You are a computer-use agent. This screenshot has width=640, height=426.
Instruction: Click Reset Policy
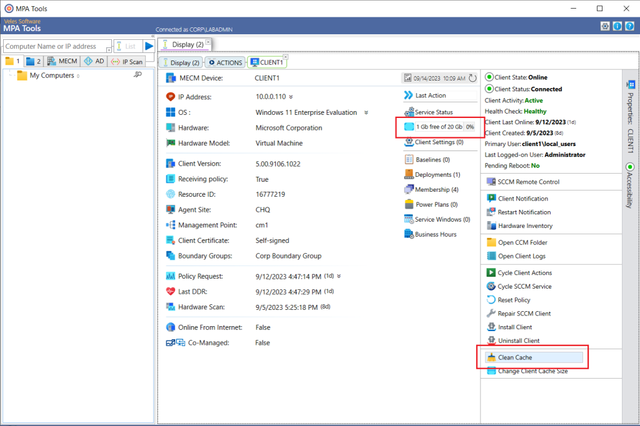coord(509,300)
